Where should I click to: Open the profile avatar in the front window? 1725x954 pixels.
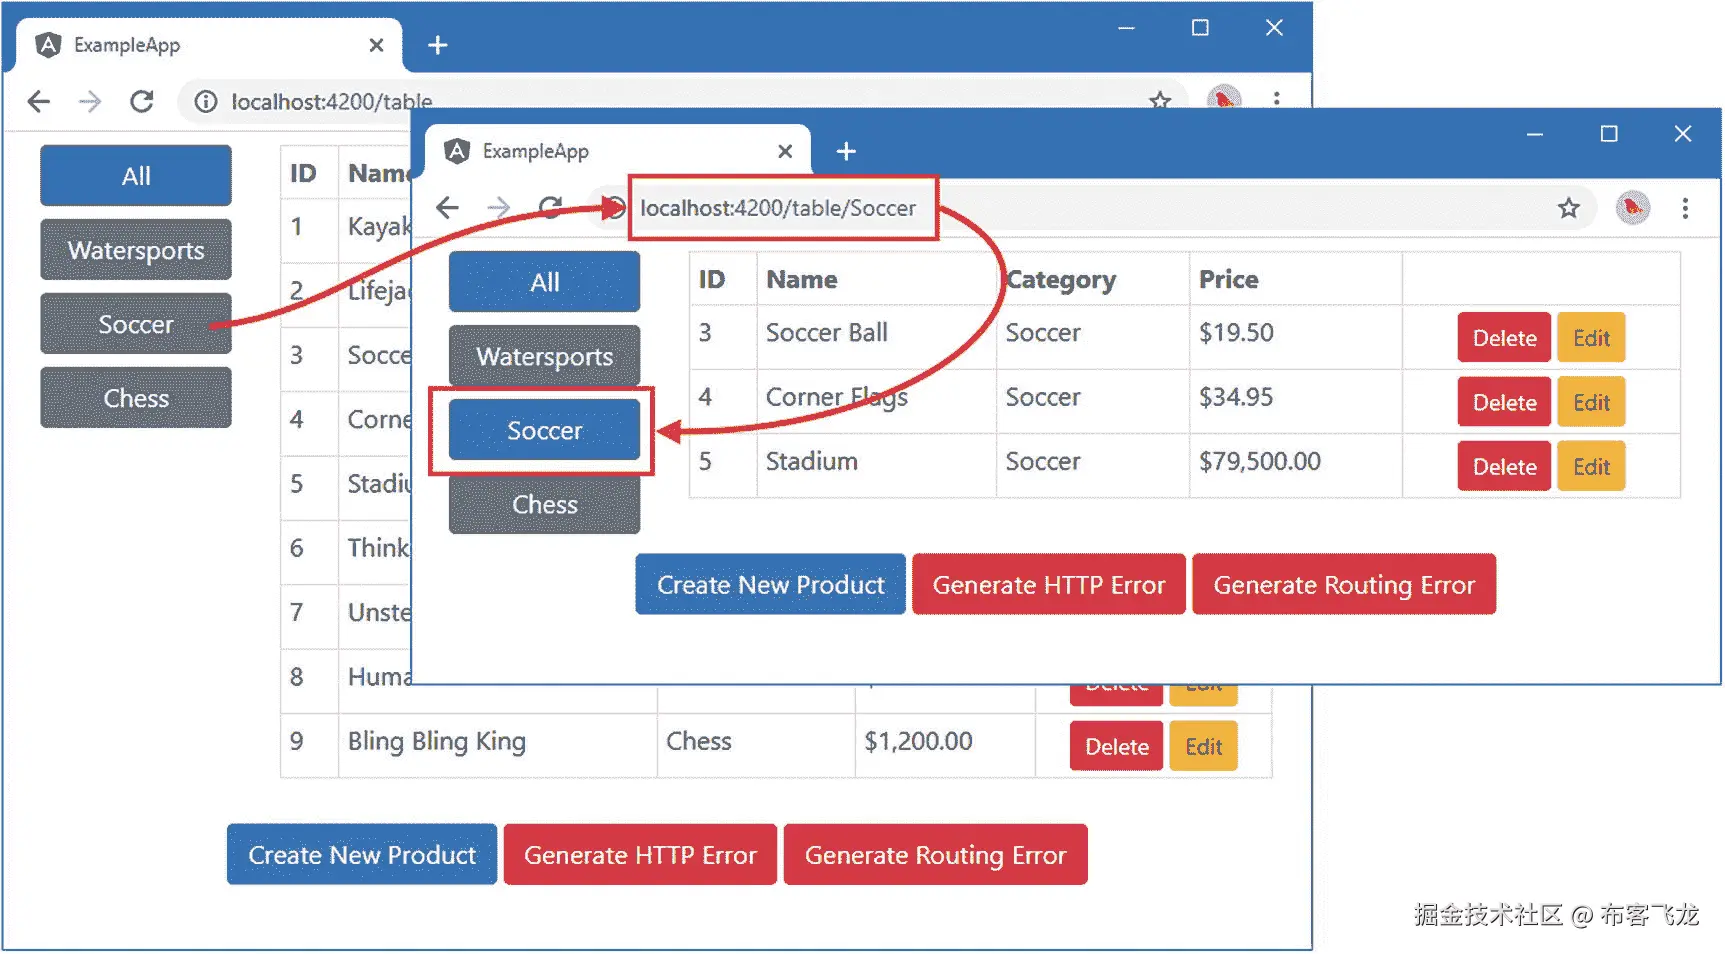1632,208
